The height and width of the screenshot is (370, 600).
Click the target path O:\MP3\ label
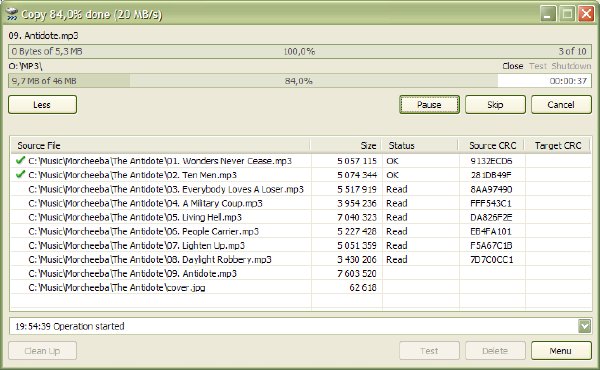[25, 66]
